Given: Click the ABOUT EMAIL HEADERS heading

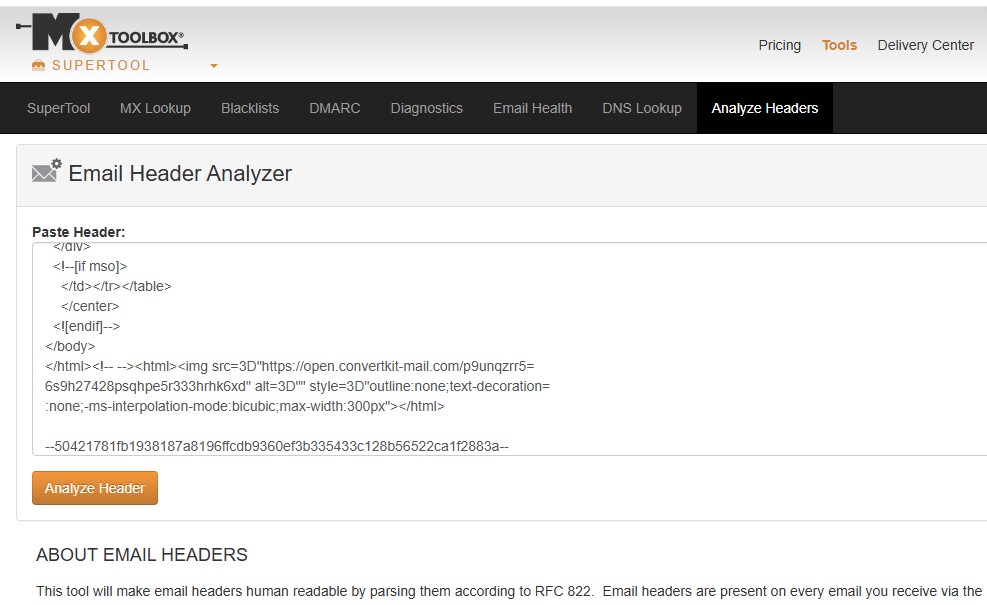Looking at the screenshot, I should [x=142, y=555].
